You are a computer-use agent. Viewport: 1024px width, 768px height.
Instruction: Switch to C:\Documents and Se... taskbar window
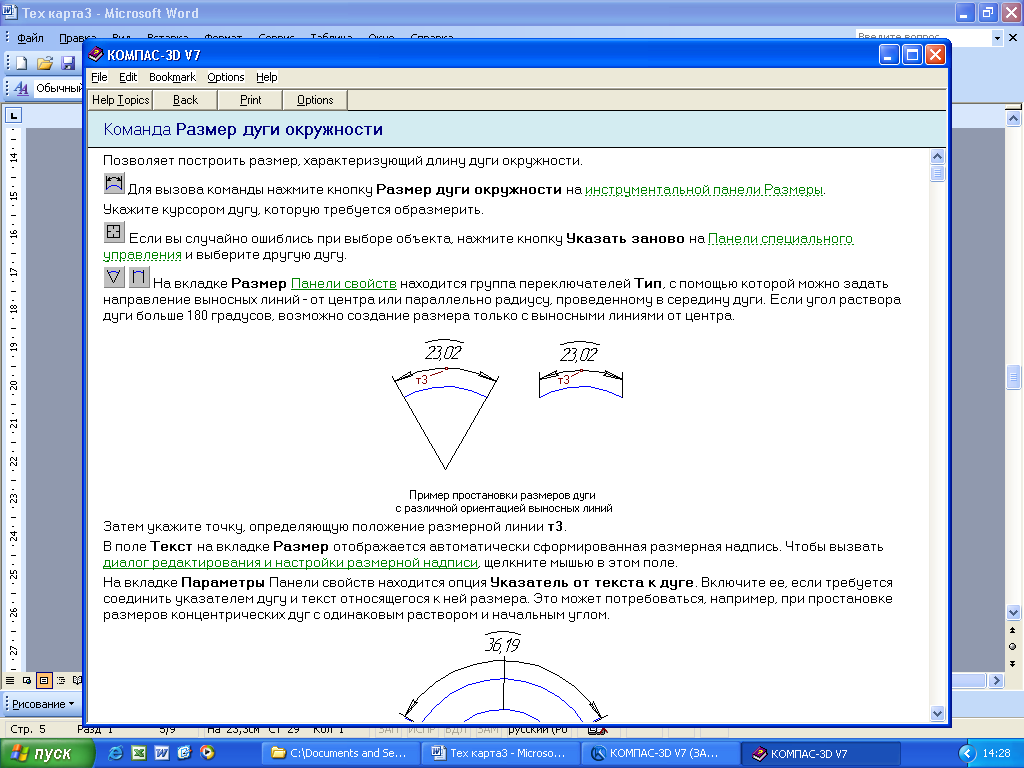pyautogui.click(x=340, y=753)
